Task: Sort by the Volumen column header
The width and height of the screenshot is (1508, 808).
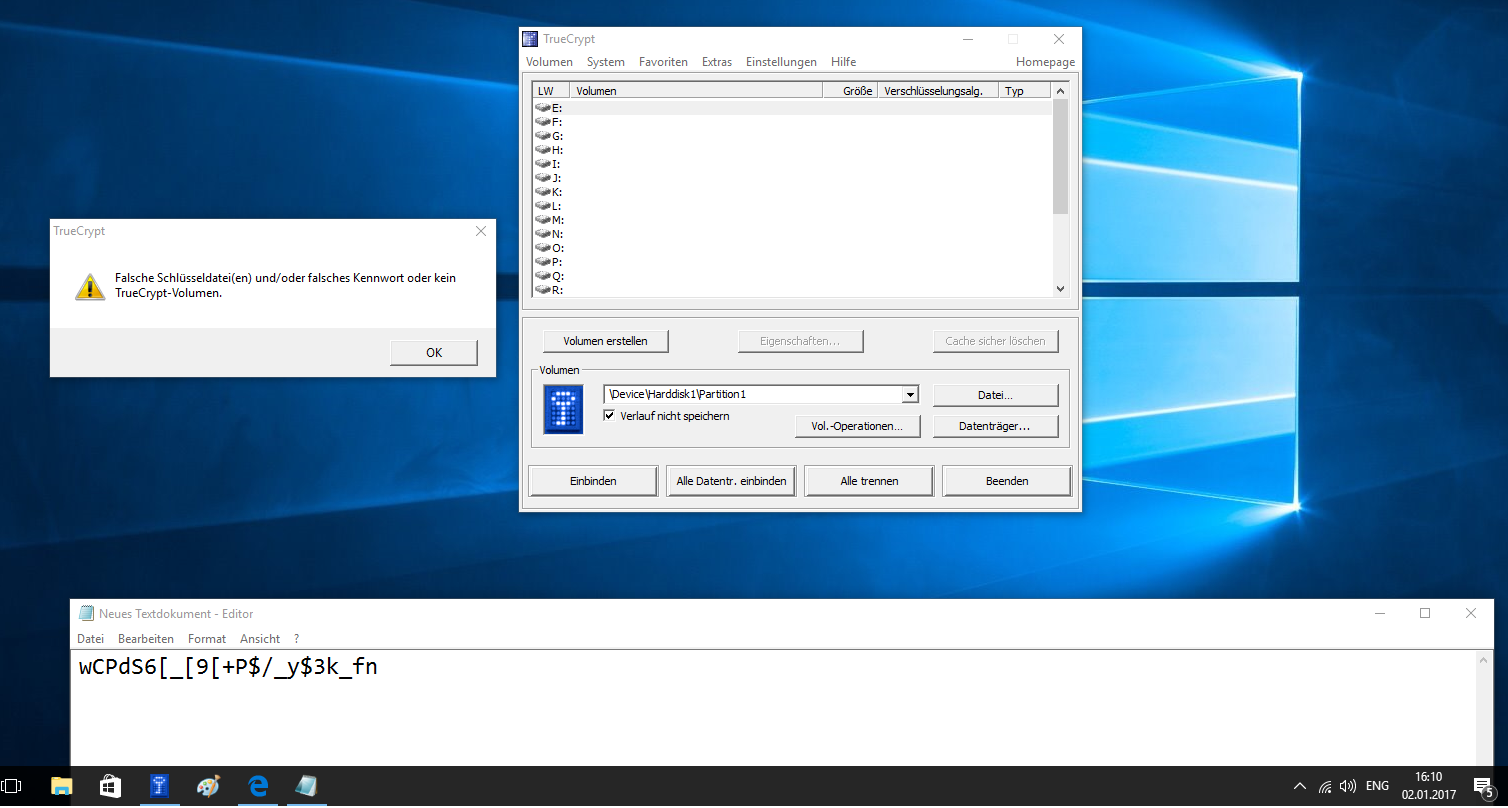Action: (x=695, y=91)
